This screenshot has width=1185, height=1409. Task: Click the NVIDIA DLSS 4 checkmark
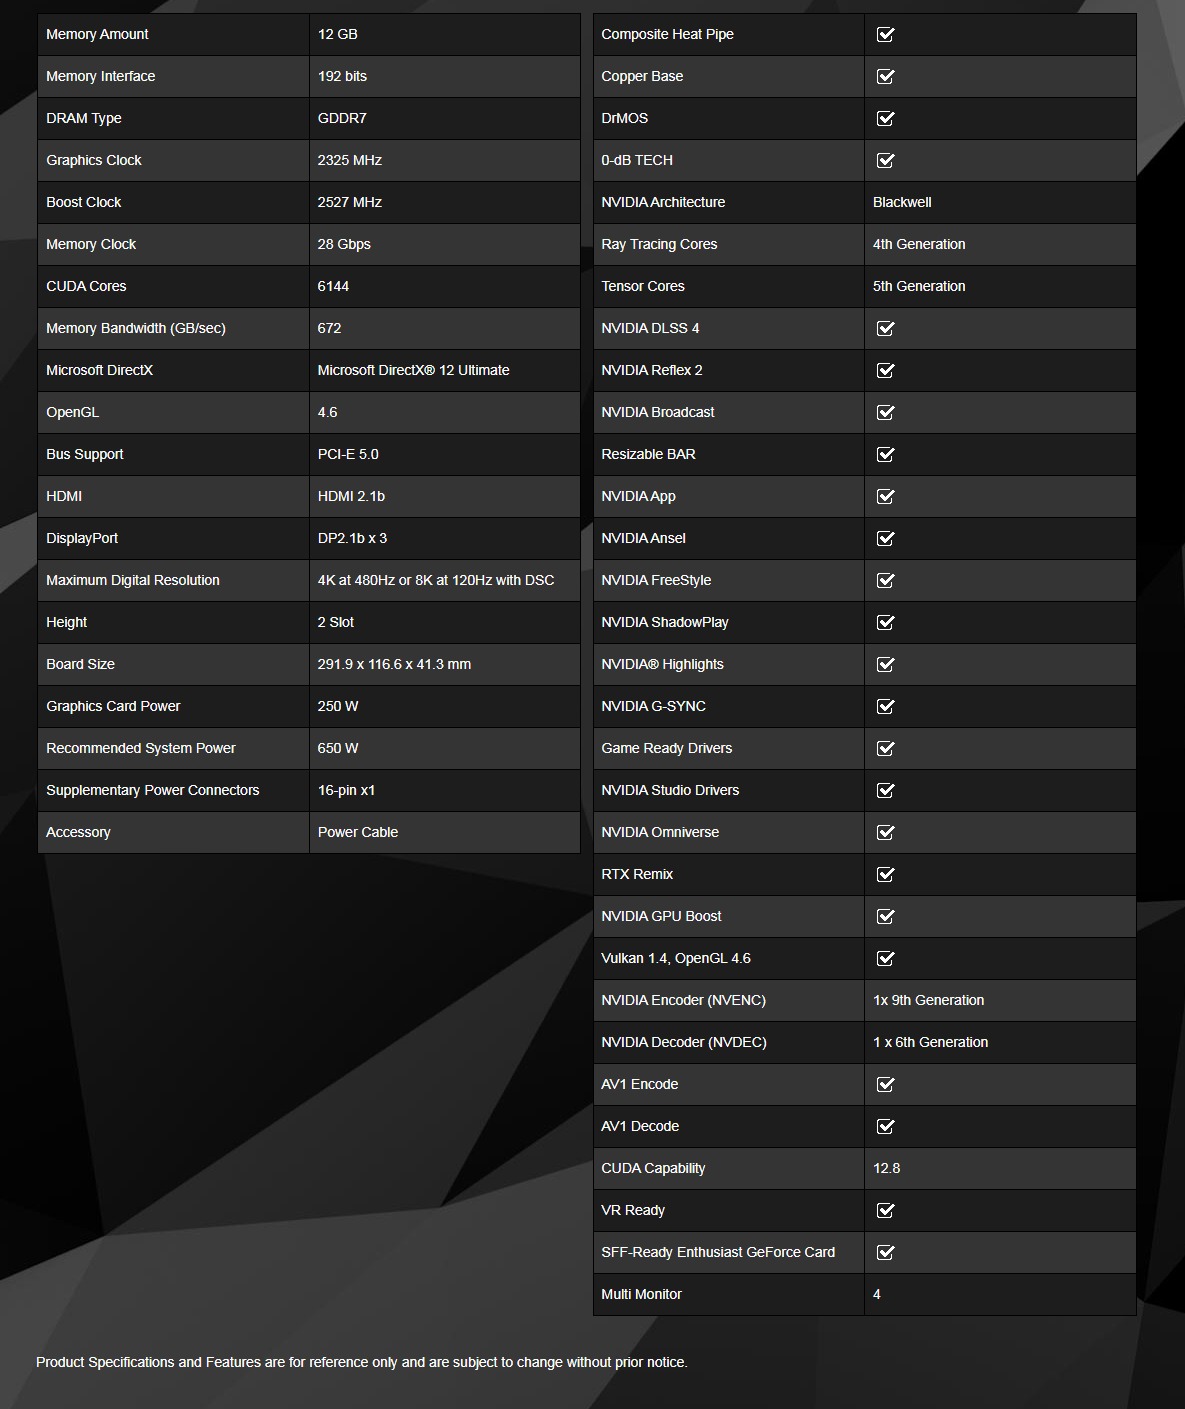click(885, 328)
